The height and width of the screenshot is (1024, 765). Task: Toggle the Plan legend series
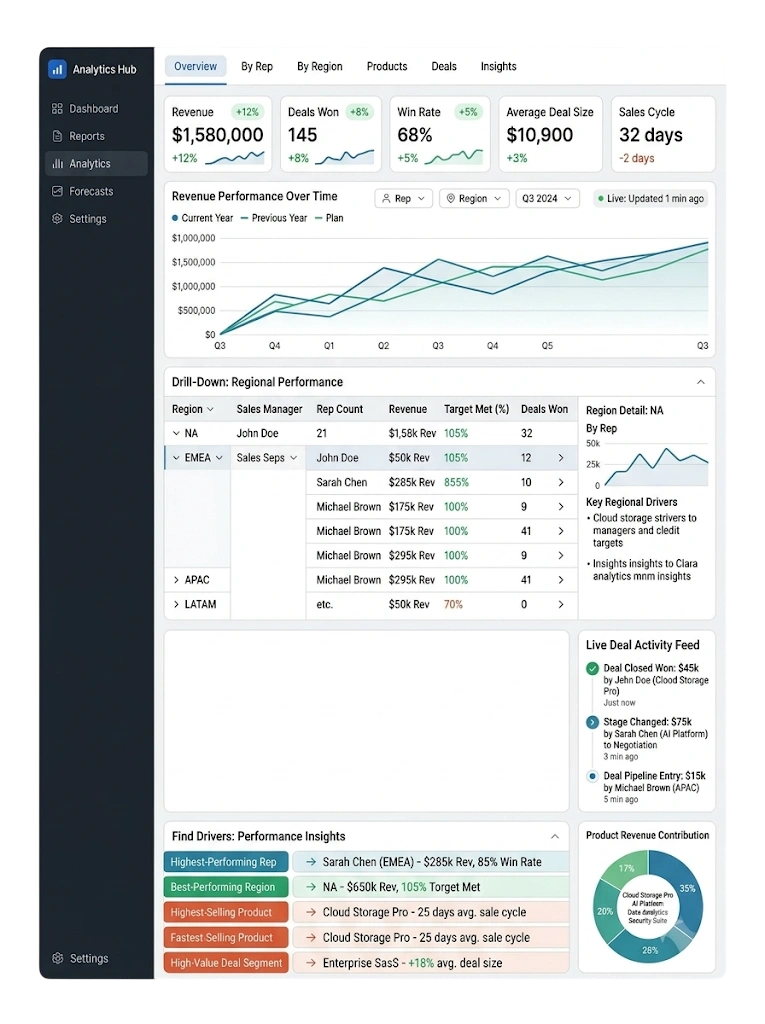pyautogui.click(x=329, y=218)
